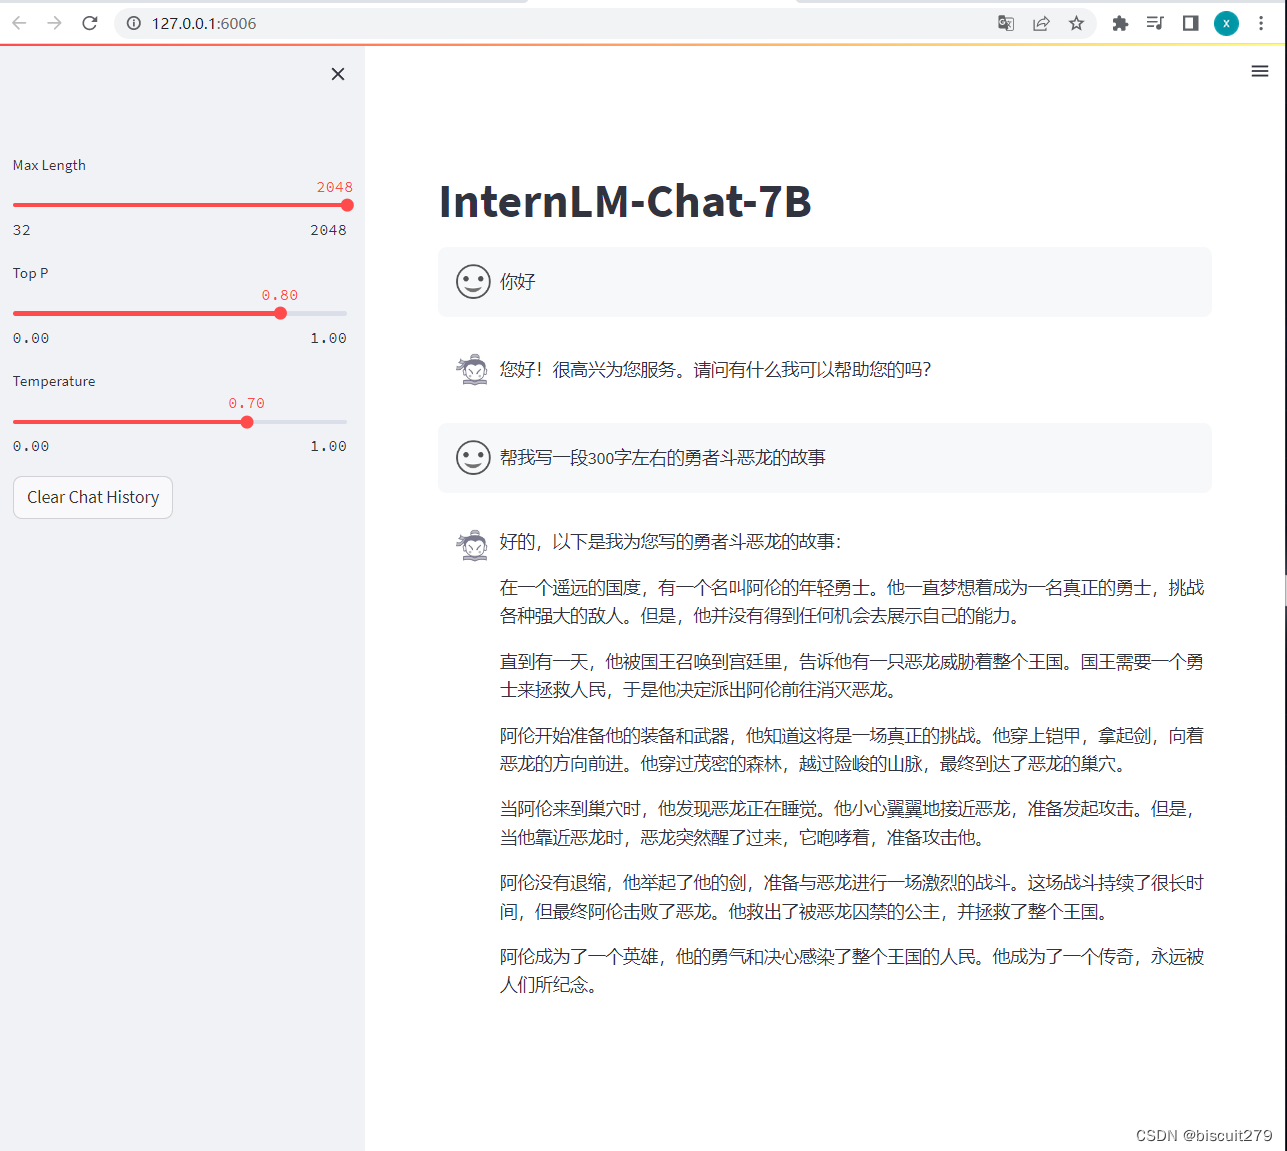This screenshot has height=1151, width=1287.
Task: Click the site information icon in address bar
Action: point(133,23)
